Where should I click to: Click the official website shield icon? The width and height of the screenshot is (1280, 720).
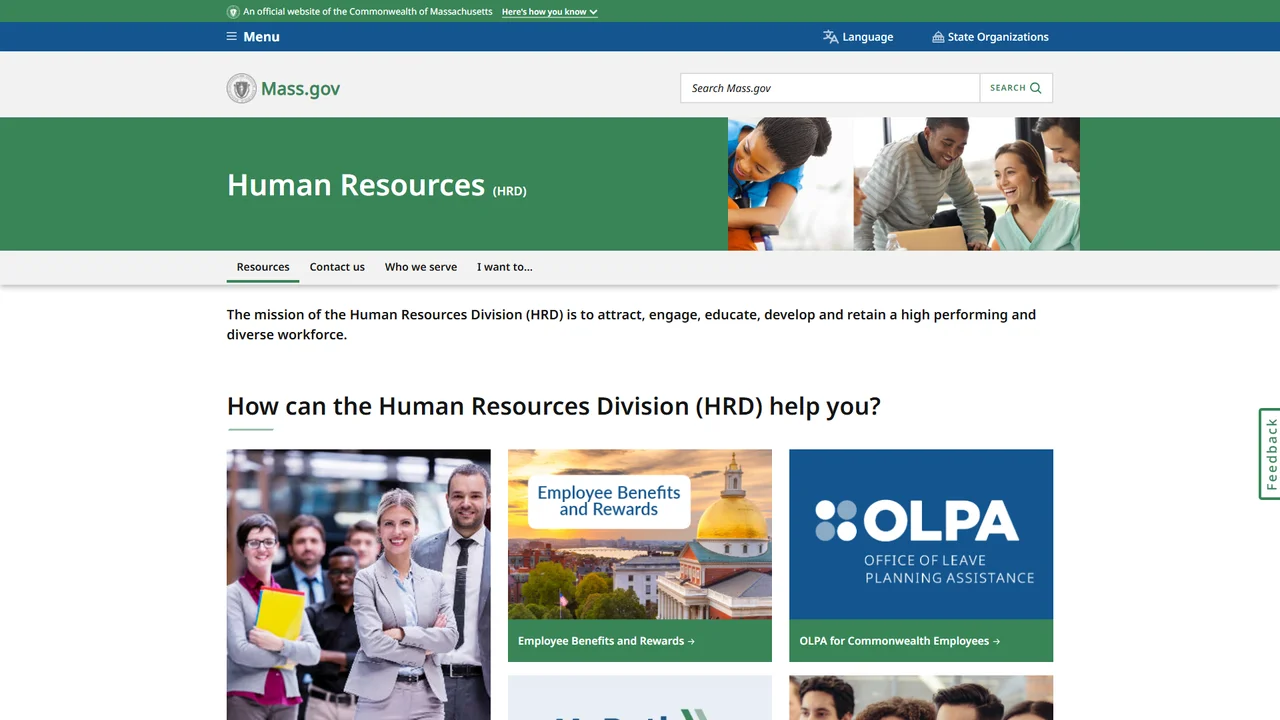coord(233,12)
